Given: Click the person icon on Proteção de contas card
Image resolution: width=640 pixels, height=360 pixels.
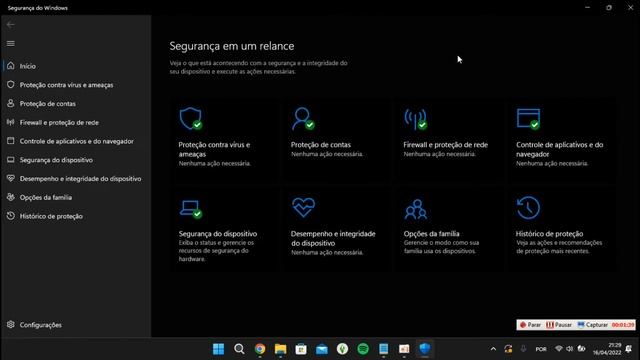Looking at the screenshot, I should click(x=303, y=119).
